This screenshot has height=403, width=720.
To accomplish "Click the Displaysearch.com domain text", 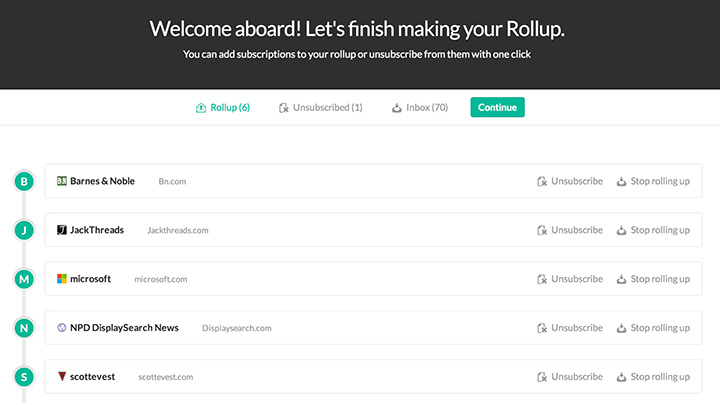I will (x=236, y=328).
